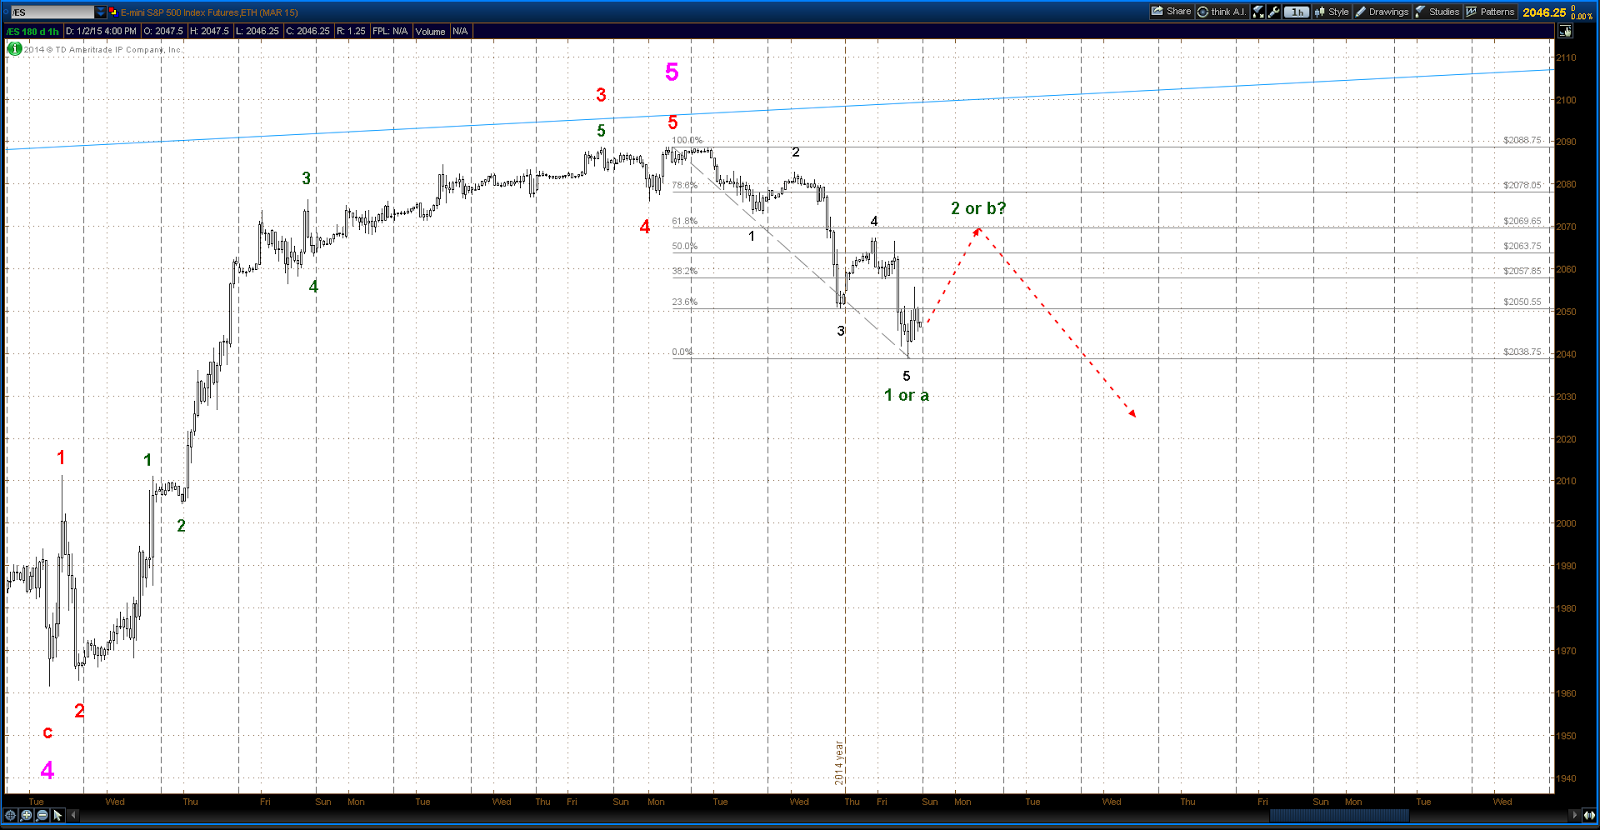This screenshot has width=1600, height=830.
Task: Select the pointer cursor tool
Action: tap(57, 815)
